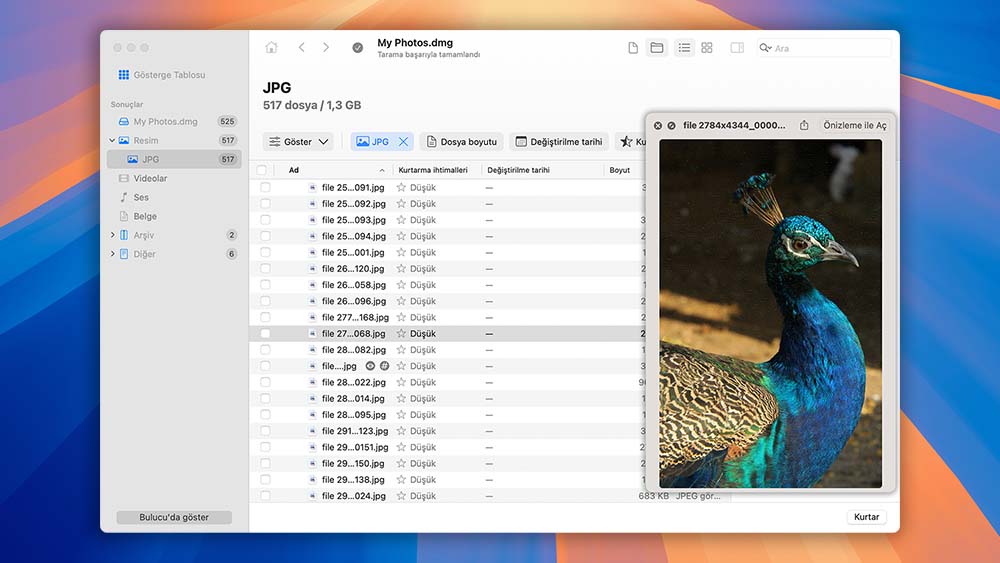Click Bulucu'da göster button
This screenshot has width=1000, height=563.
click(x=174, y=517)
